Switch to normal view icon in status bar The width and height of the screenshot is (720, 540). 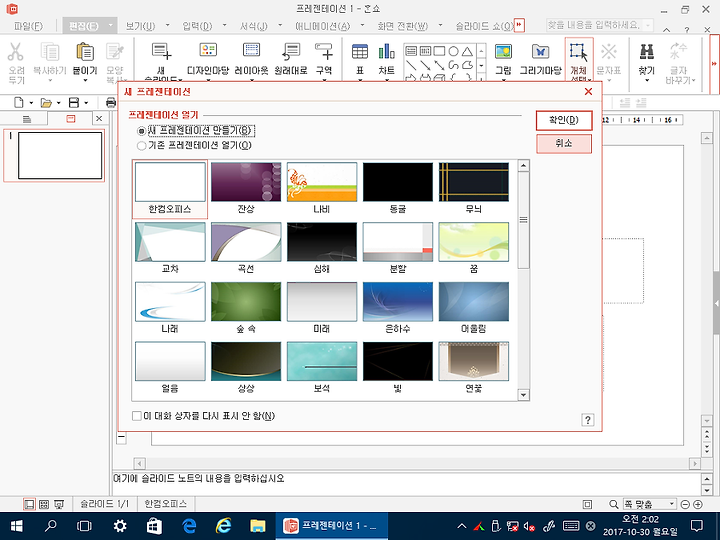click(29, 504)
